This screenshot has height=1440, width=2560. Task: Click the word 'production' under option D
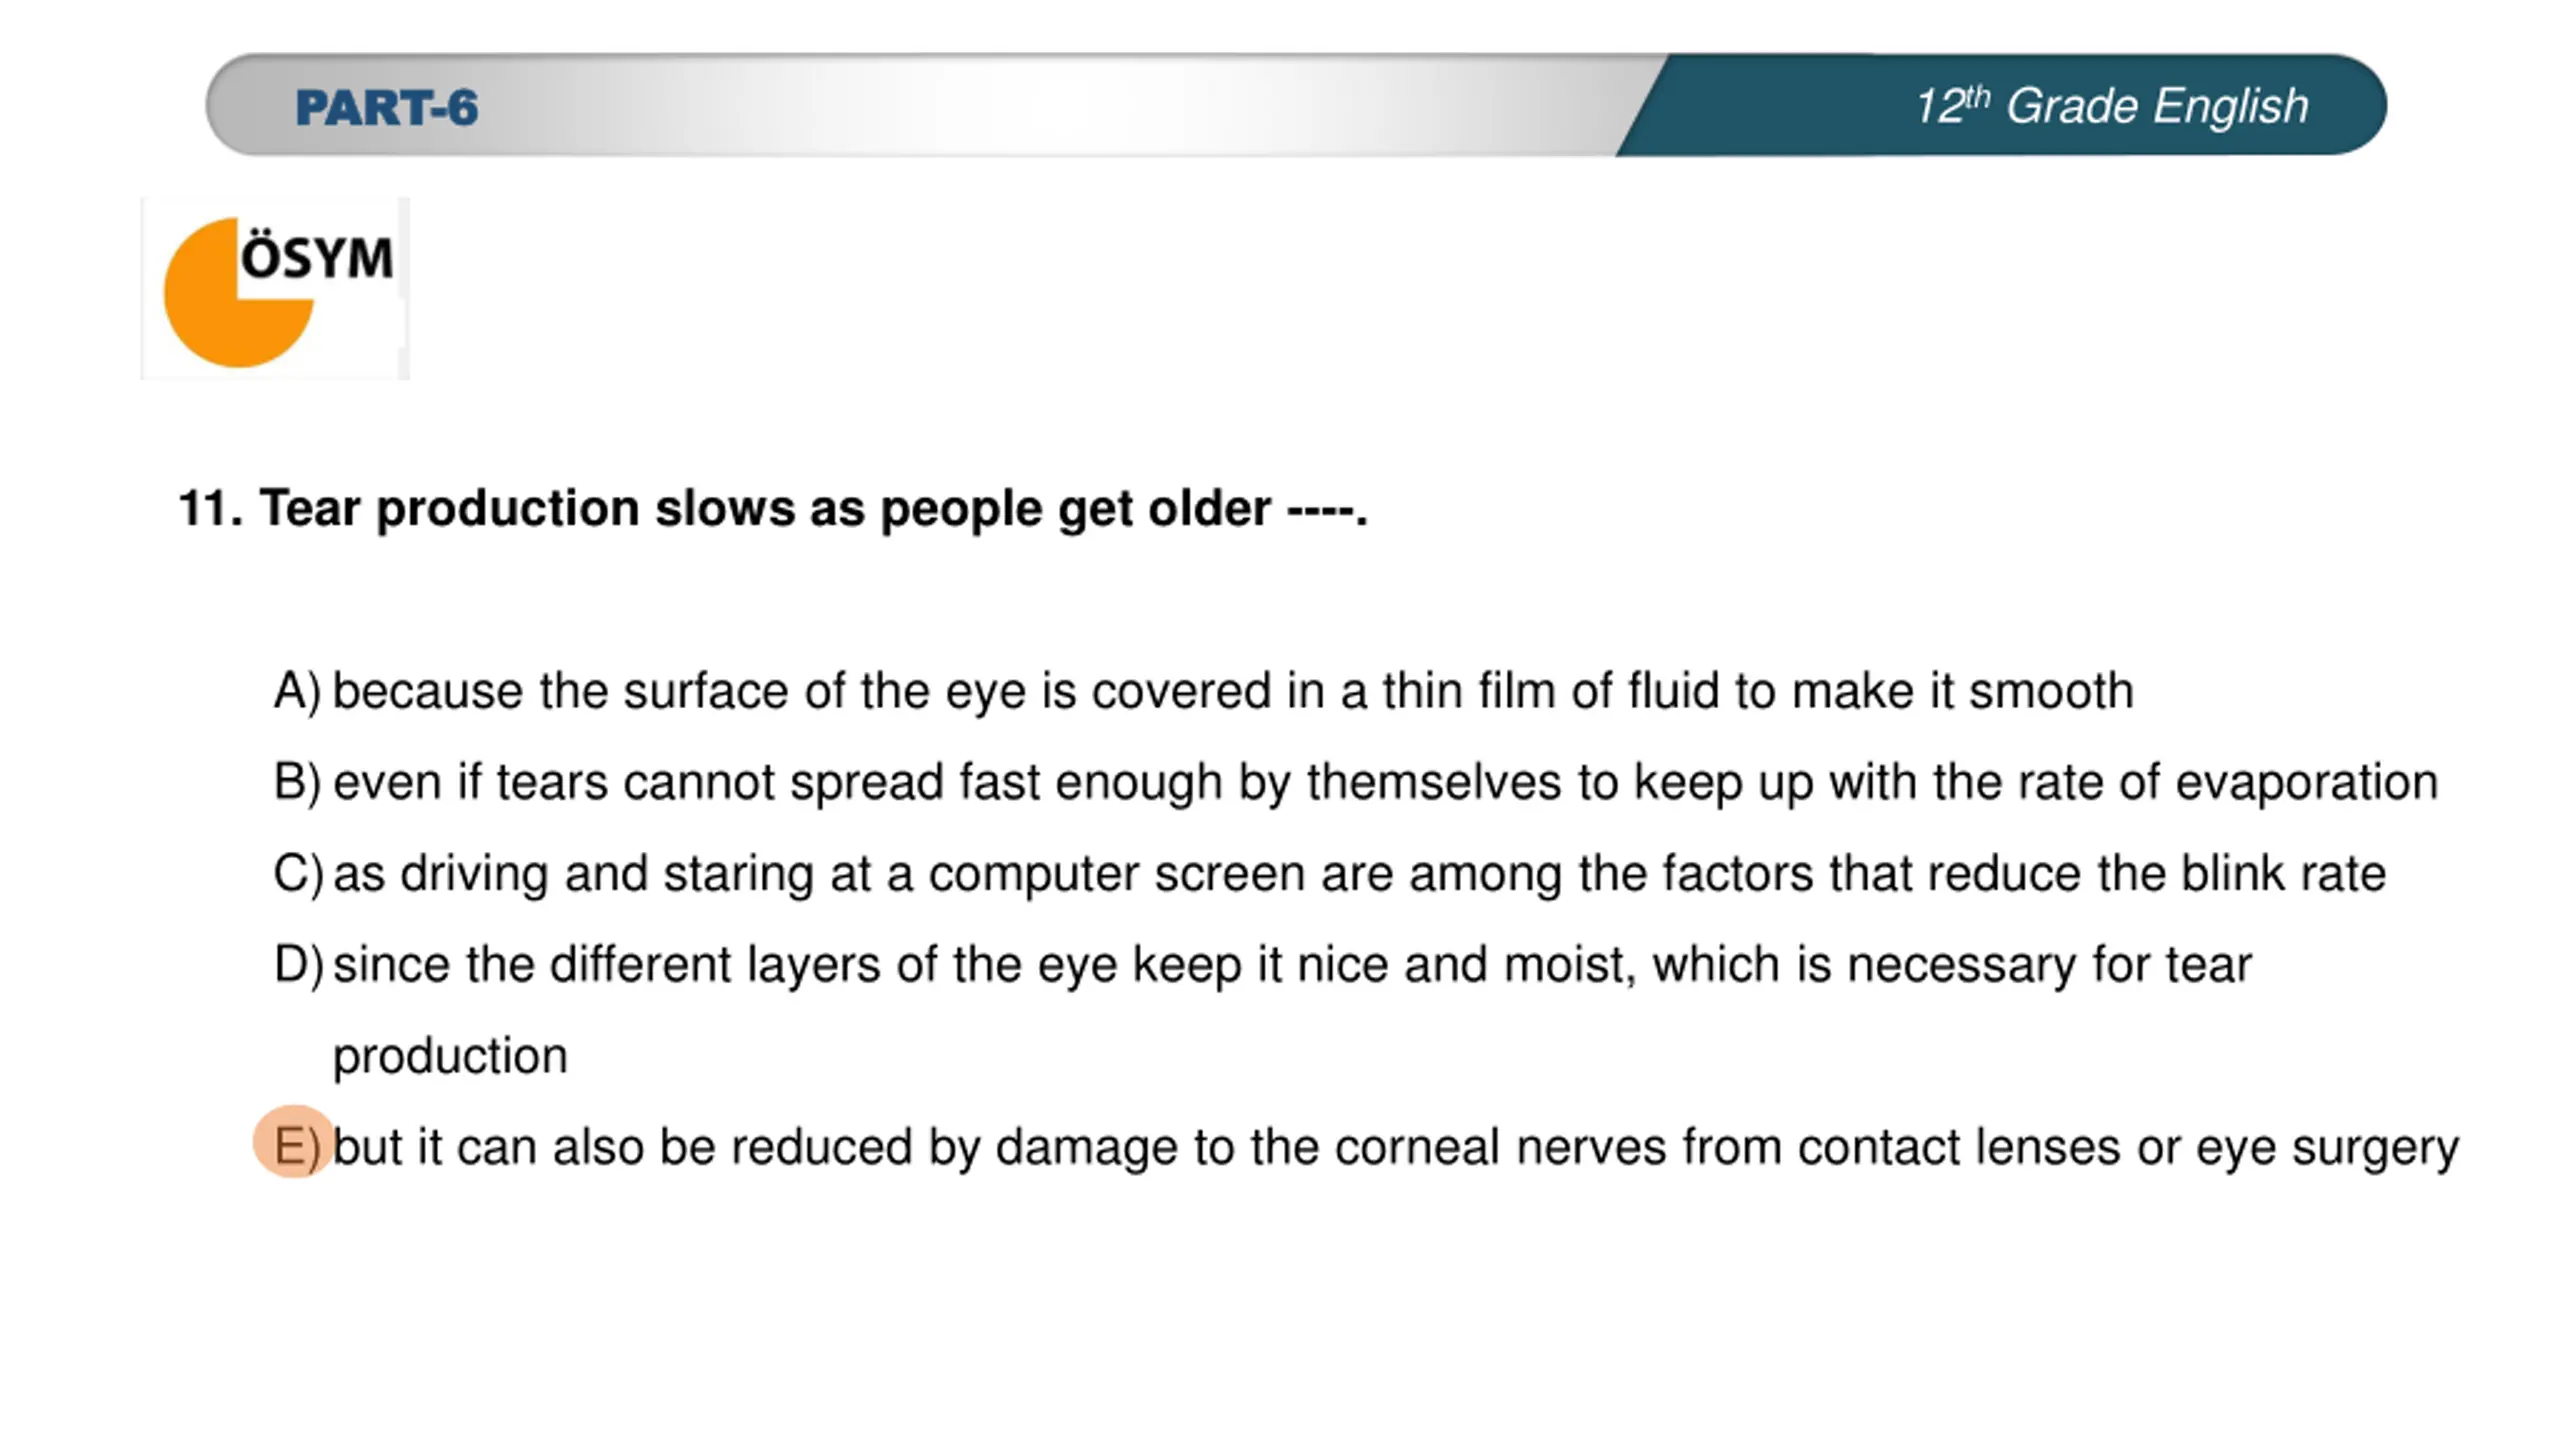coord(450,1057)
